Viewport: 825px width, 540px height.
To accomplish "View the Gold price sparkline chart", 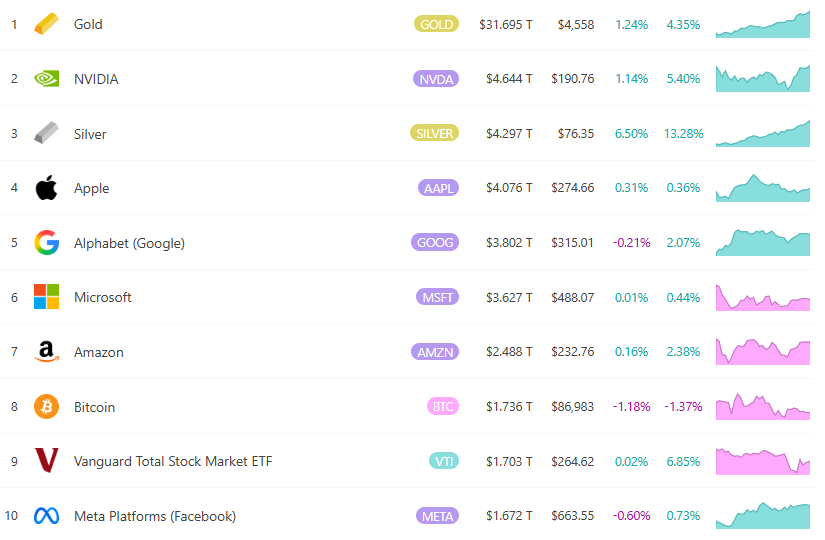I will (x=762, y=25).
